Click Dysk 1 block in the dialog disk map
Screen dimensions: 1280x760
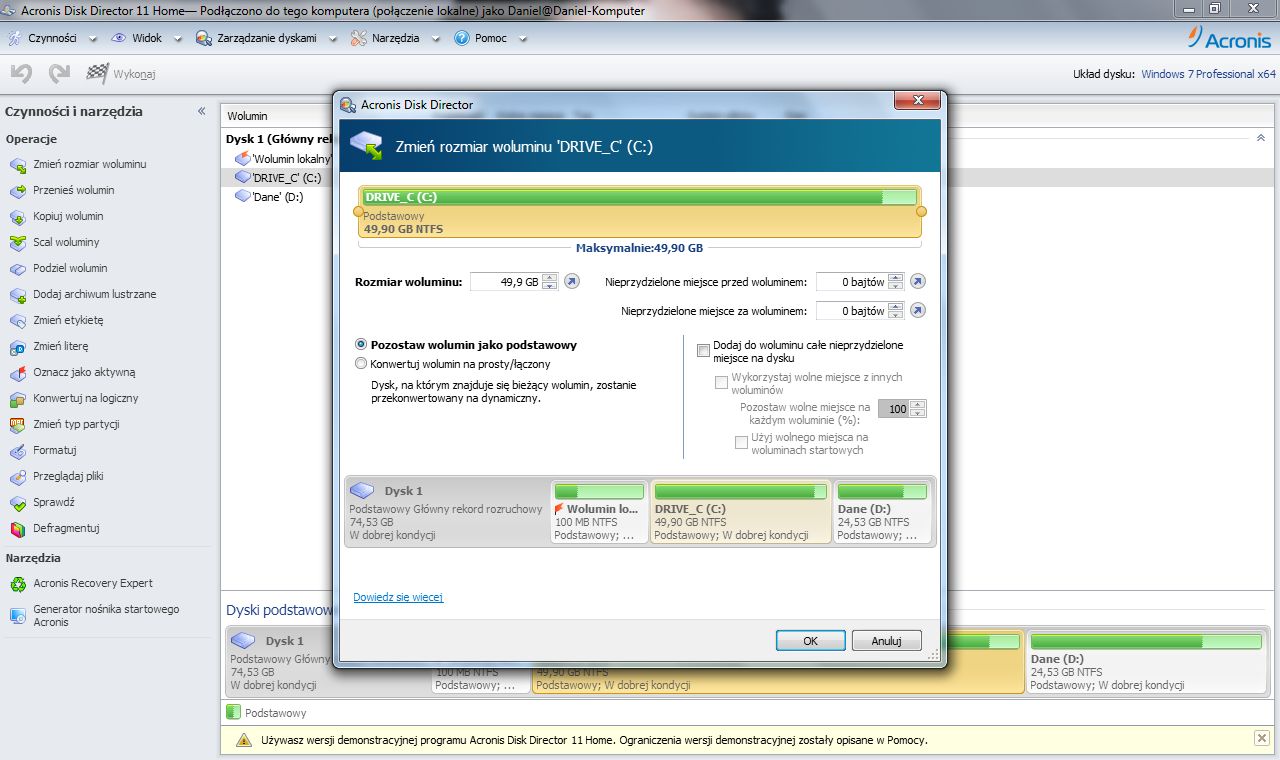447,511
